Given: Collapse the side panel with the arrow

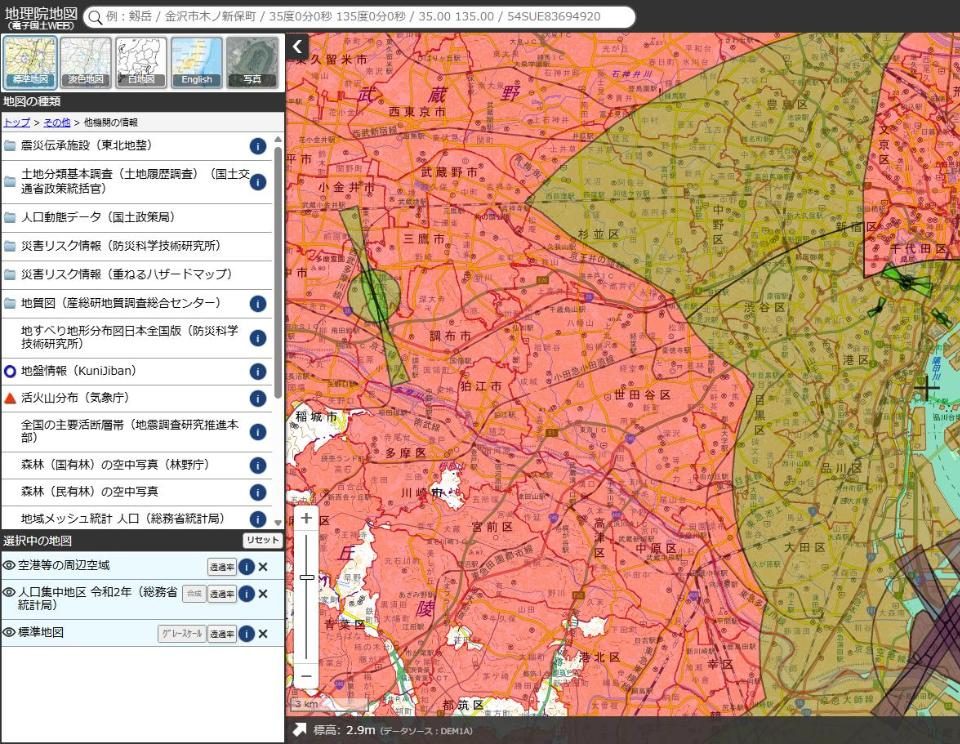Looking at the screenshot, I should coord(298,47).
